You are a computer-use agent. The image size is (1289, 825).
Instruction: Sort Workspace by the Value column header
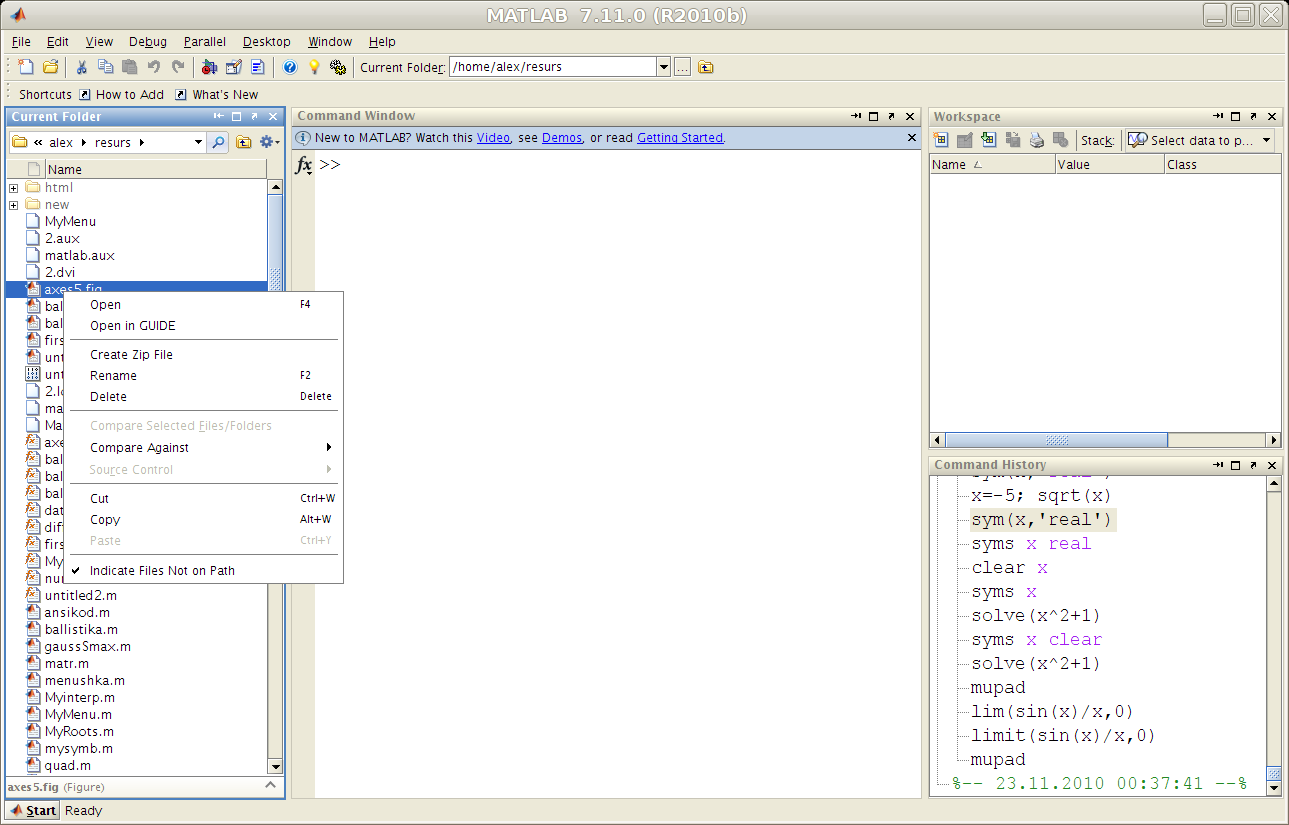[1109, 164]
